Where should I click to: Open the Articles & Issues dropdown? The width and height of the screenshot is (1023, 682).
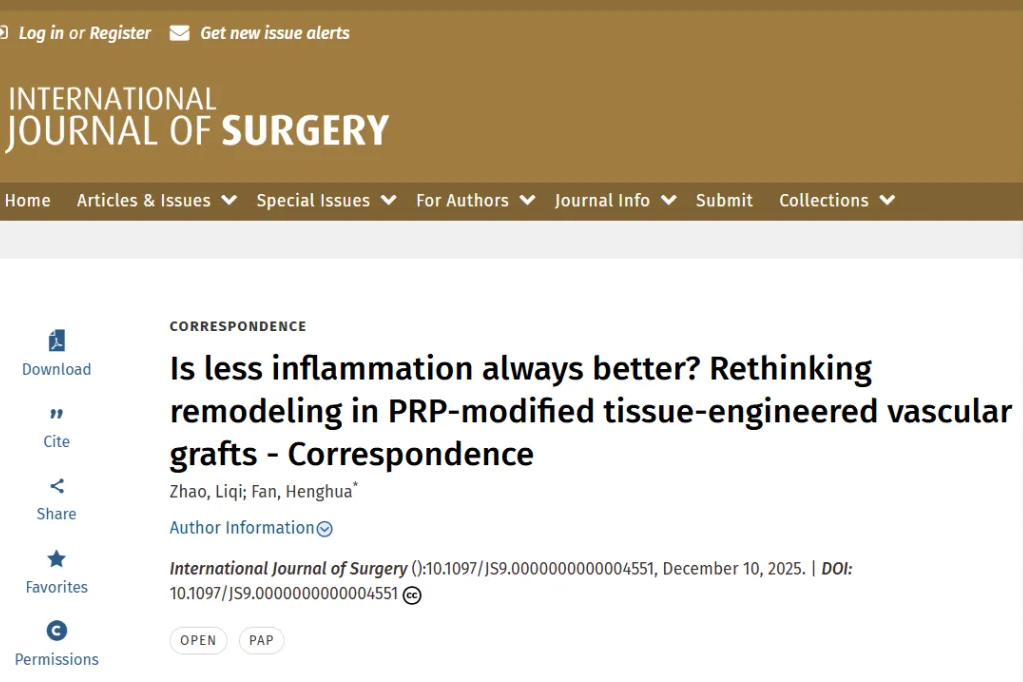156,200
